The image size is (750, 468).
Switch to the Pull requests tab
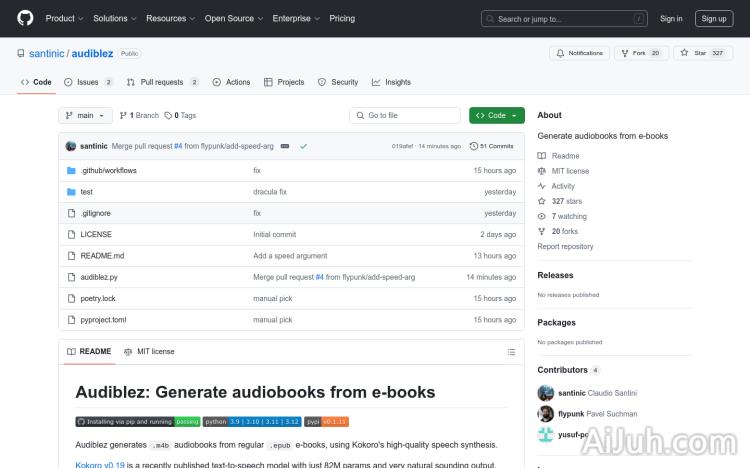click(x=163, y=82)
